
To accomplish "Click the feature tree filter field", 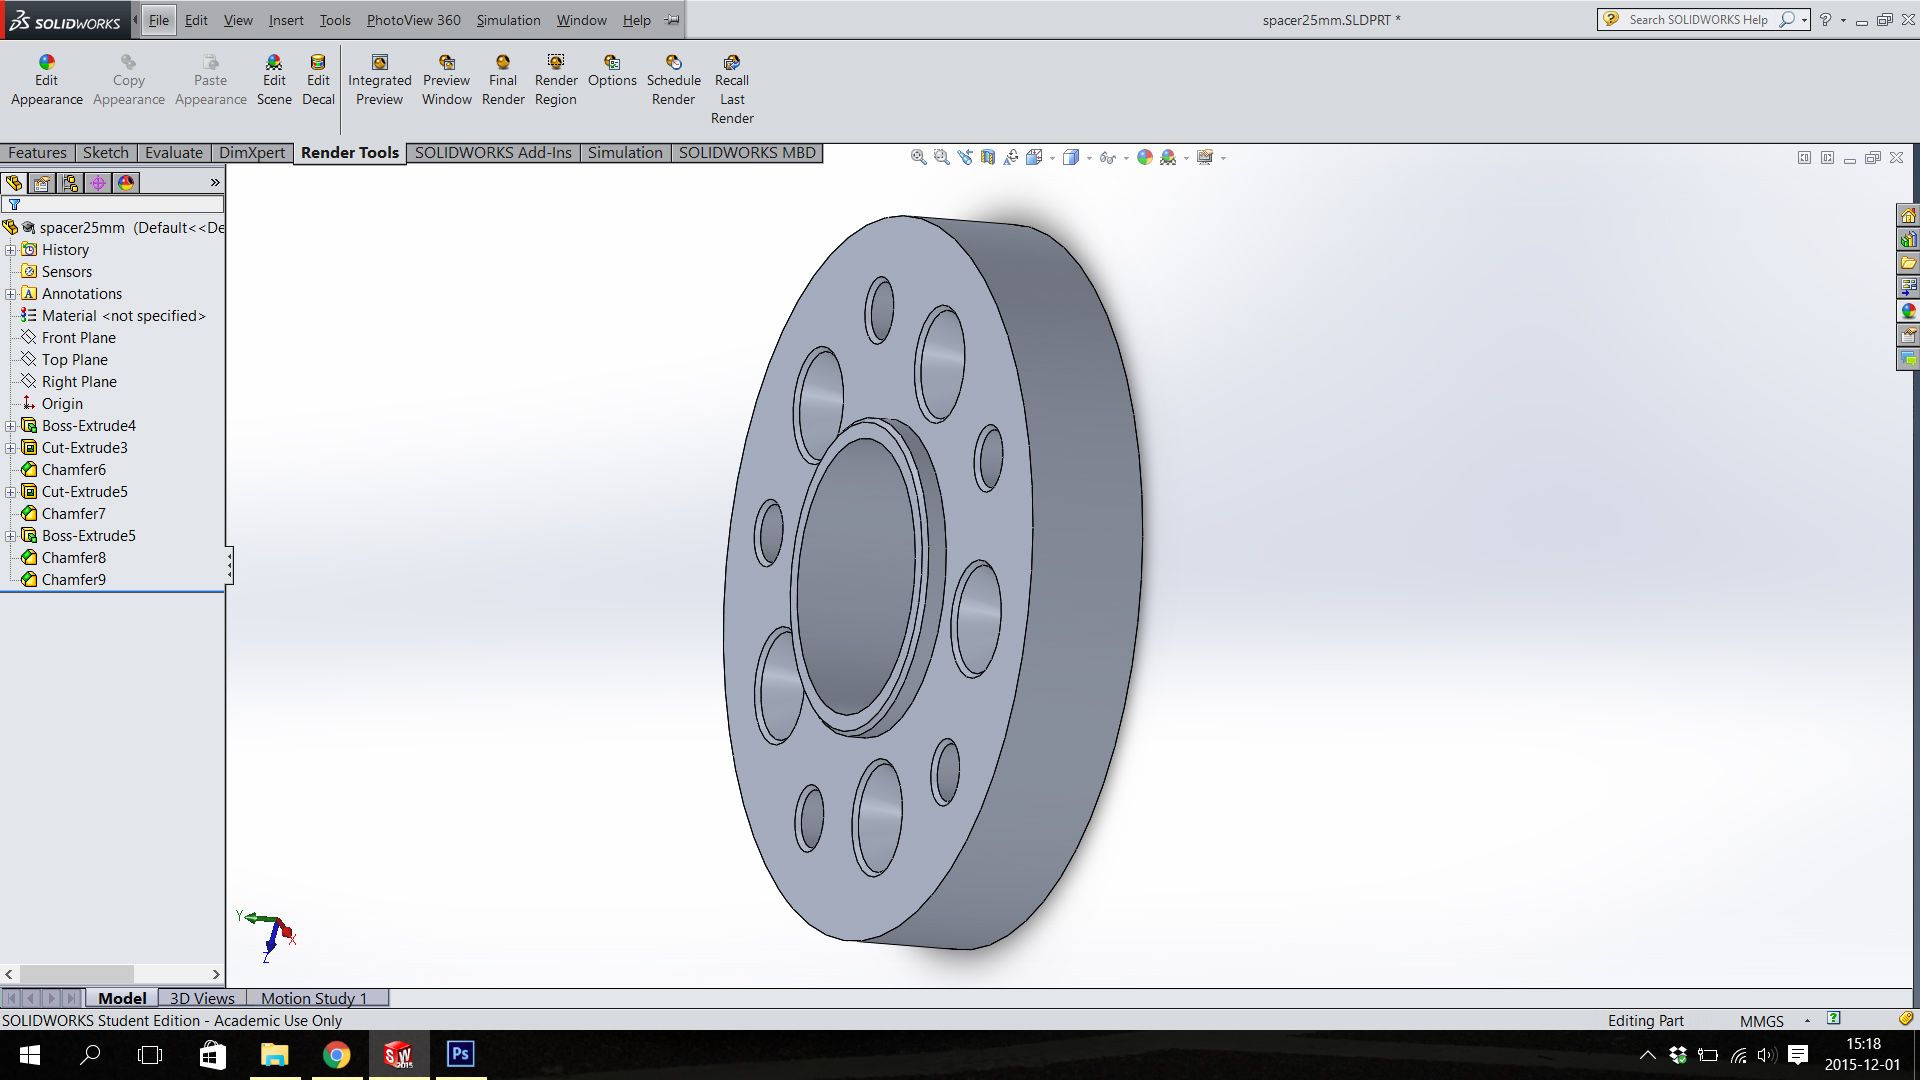I will [x=120, y=204].
